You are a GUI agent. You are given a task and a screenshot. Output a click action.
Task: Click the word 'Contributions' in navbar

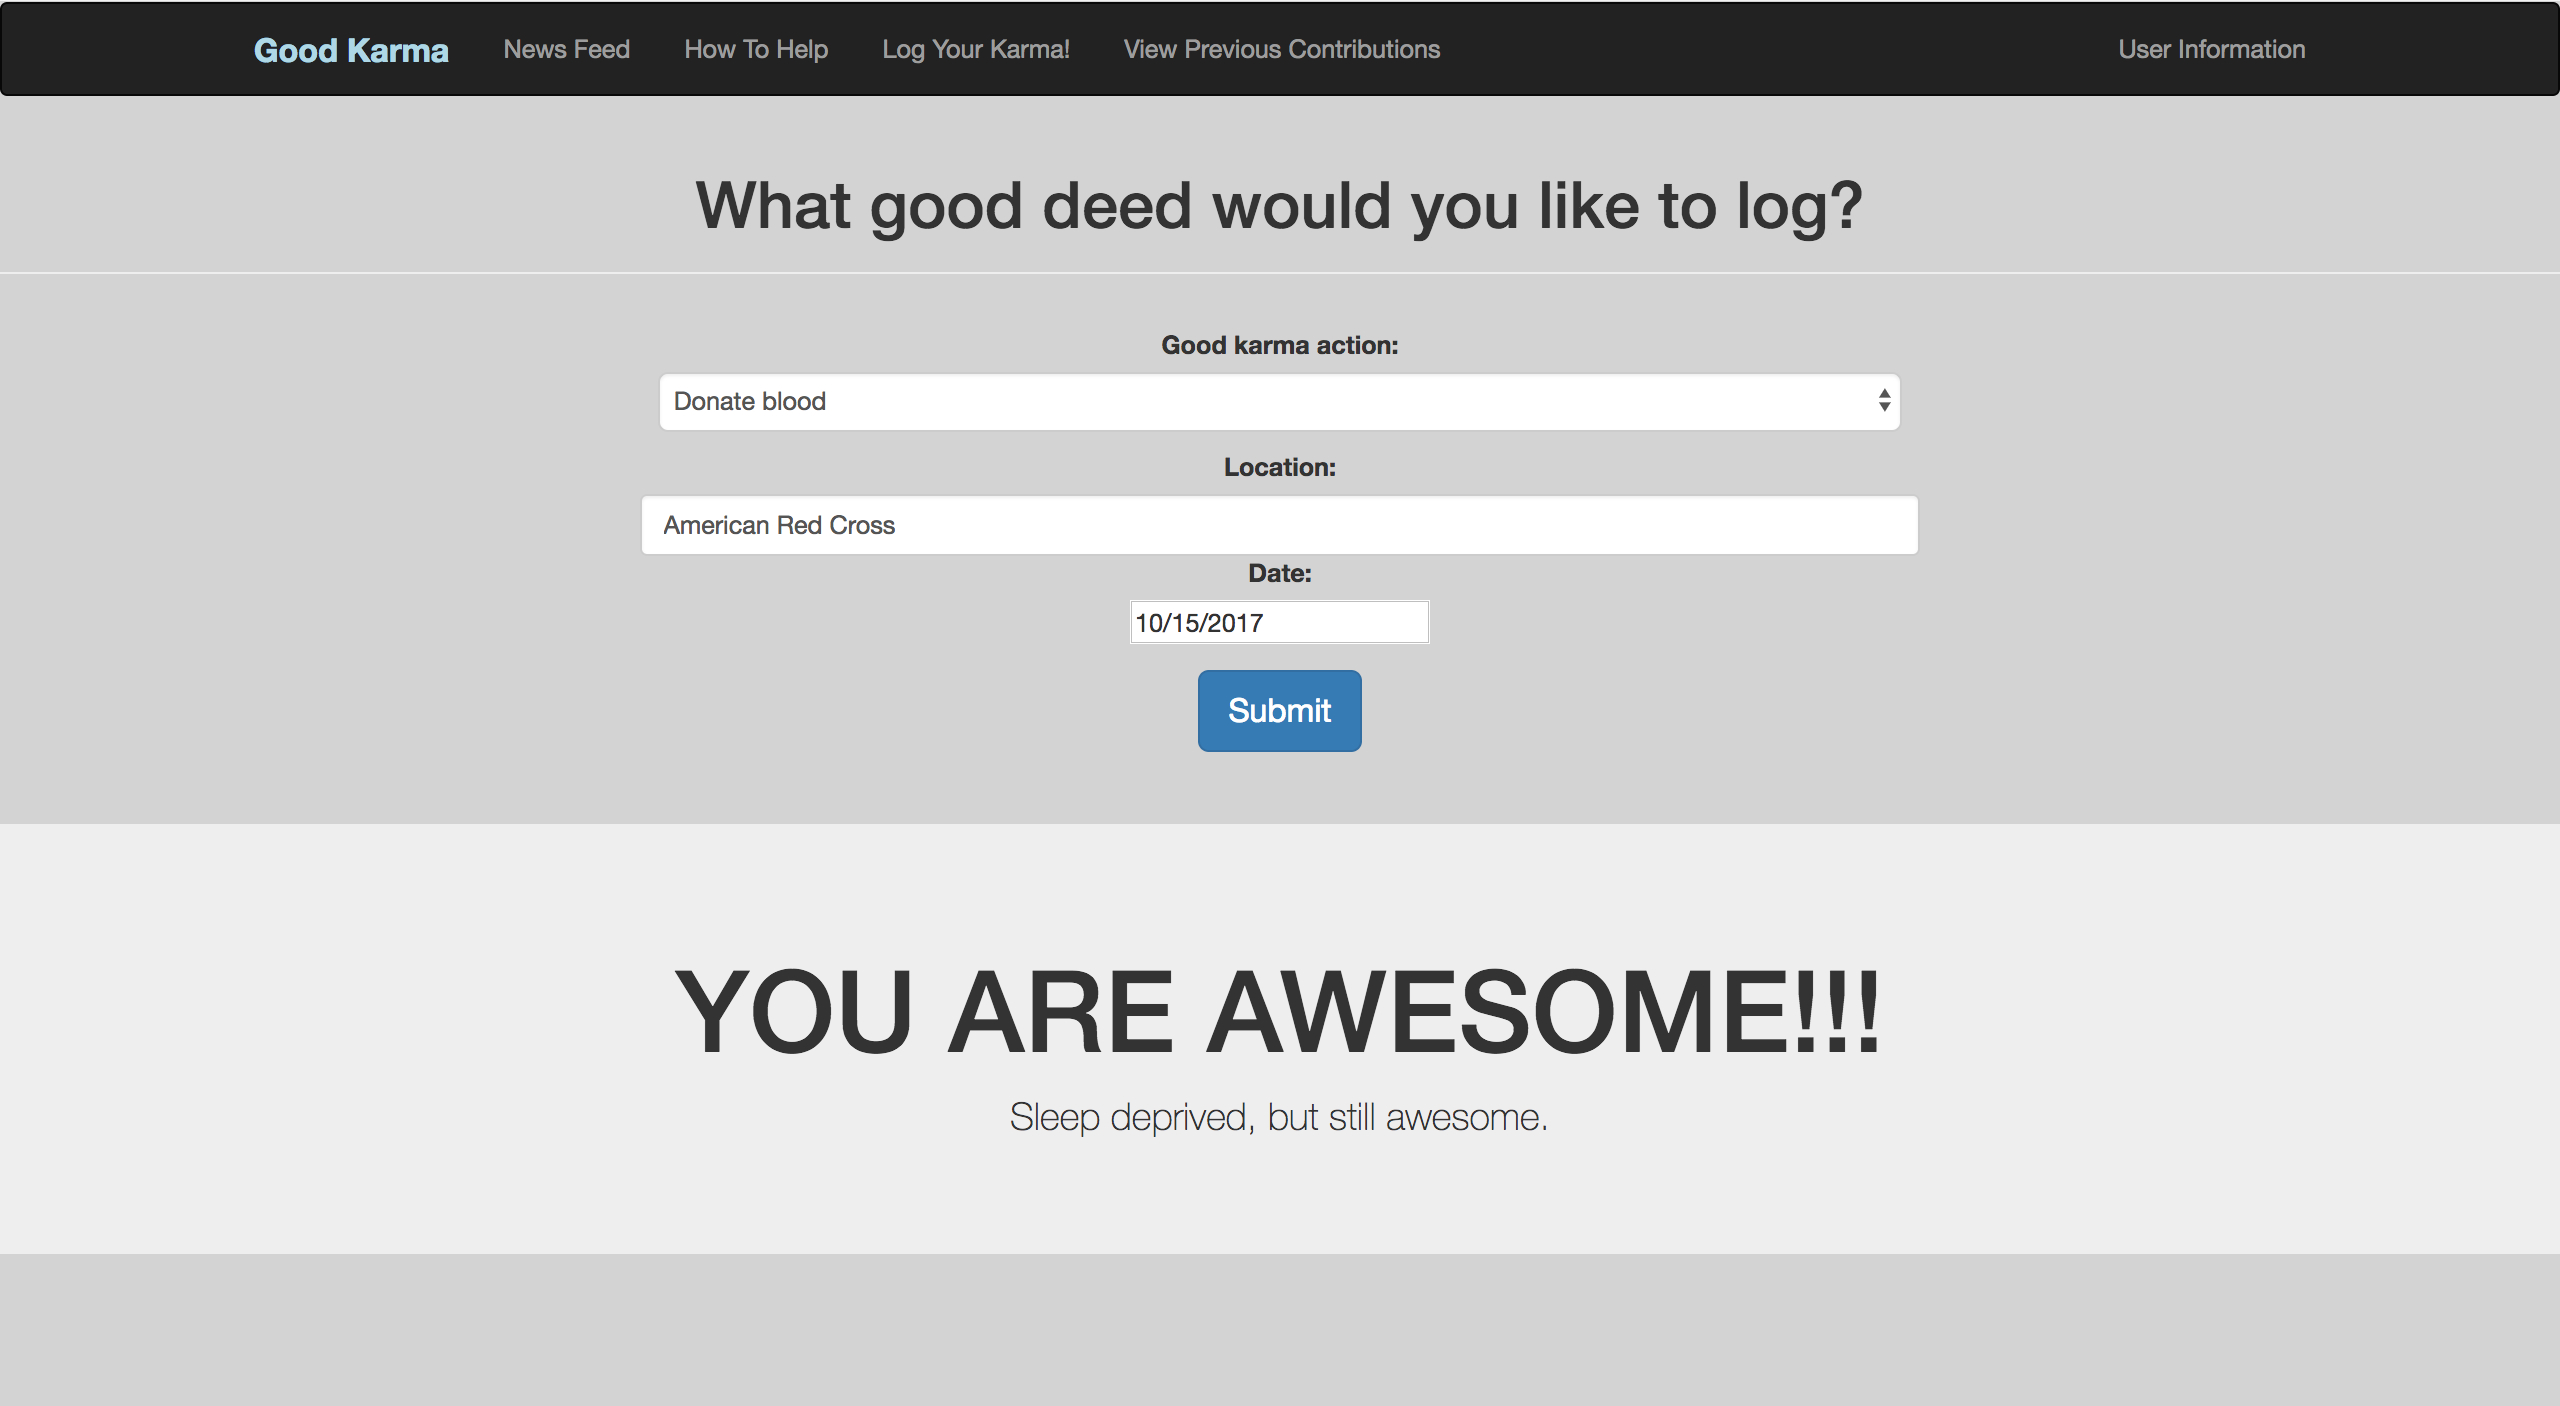[x=1364, y=49]
